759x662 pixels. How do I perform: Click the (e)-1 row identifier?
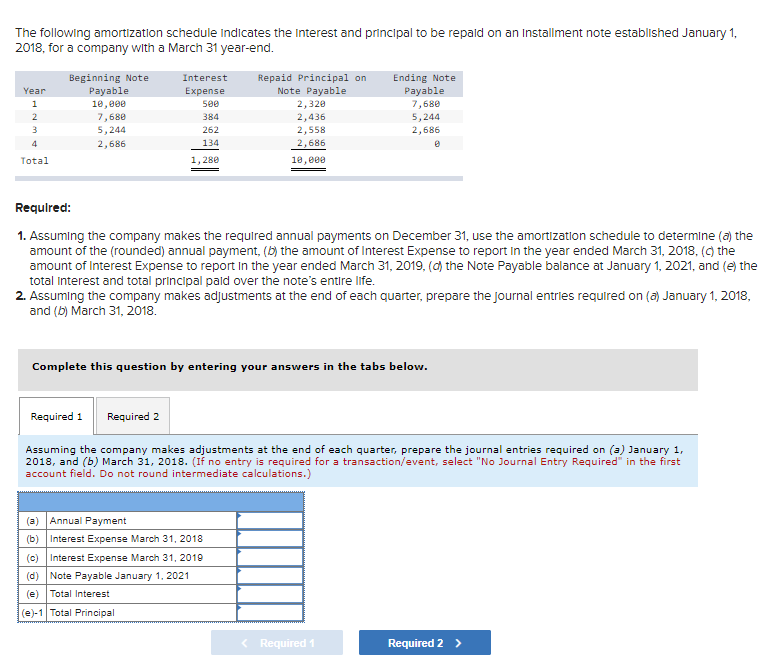point(32,613)
